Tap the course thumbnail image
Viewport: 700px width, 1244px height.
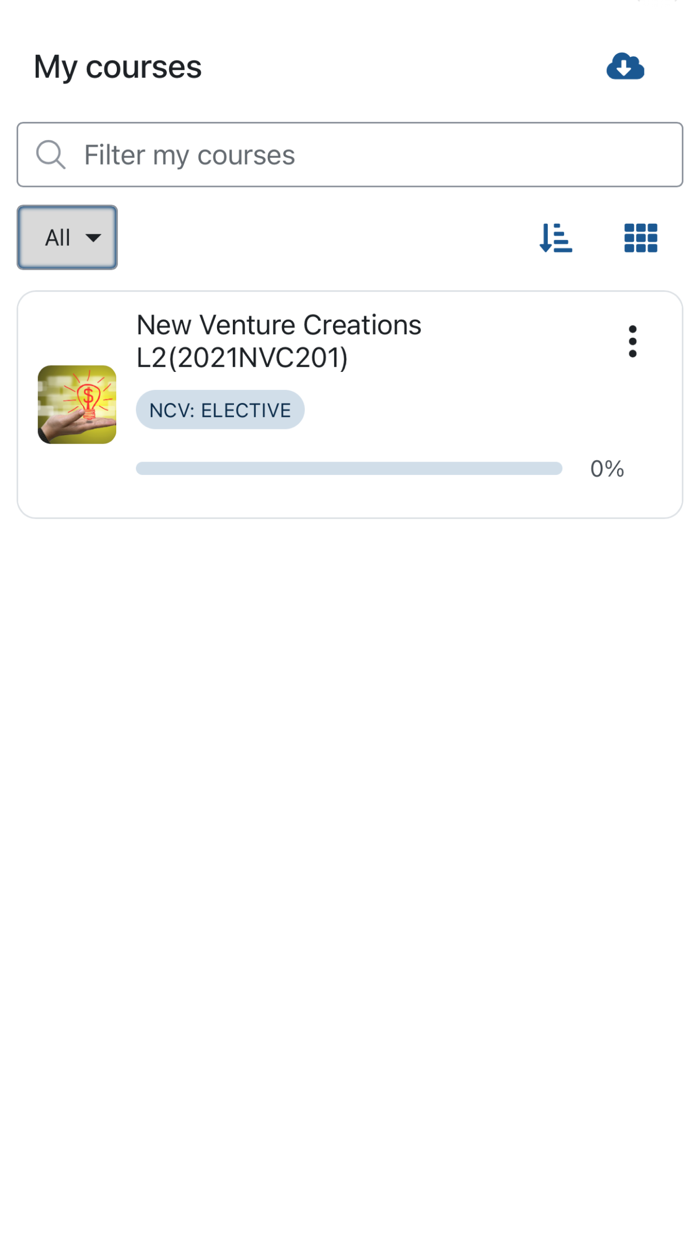pyautogui.click(x=77, y=404)
